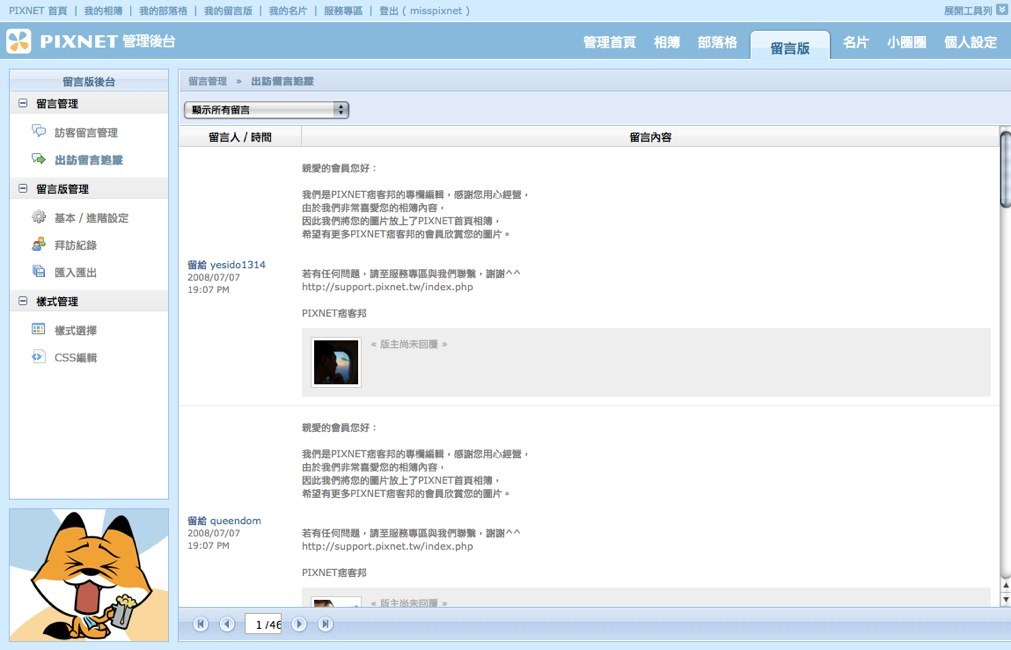
Task: Go to last page of messages
Action: pyautogui.click(x=325, y=624)
